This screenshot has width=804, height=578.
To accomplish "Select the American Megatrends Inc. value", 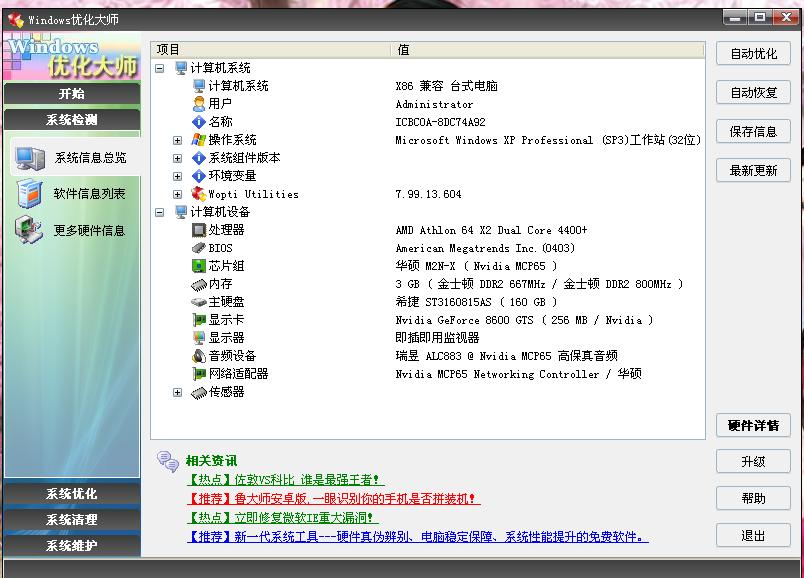I will click(x=485, y=248).
